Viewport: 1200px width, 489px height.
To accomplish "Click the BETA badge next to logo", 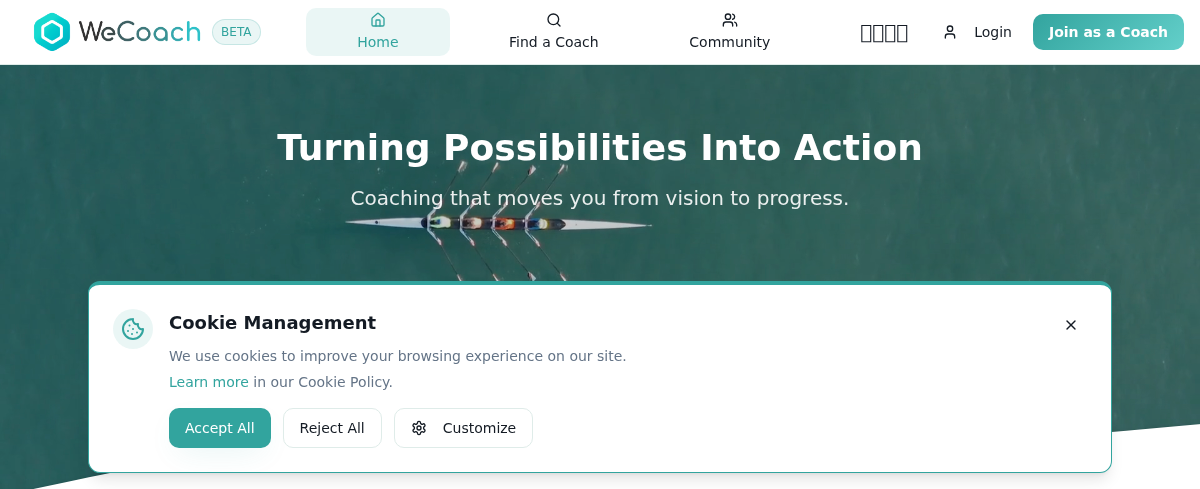I will click(x=236, y=32).
